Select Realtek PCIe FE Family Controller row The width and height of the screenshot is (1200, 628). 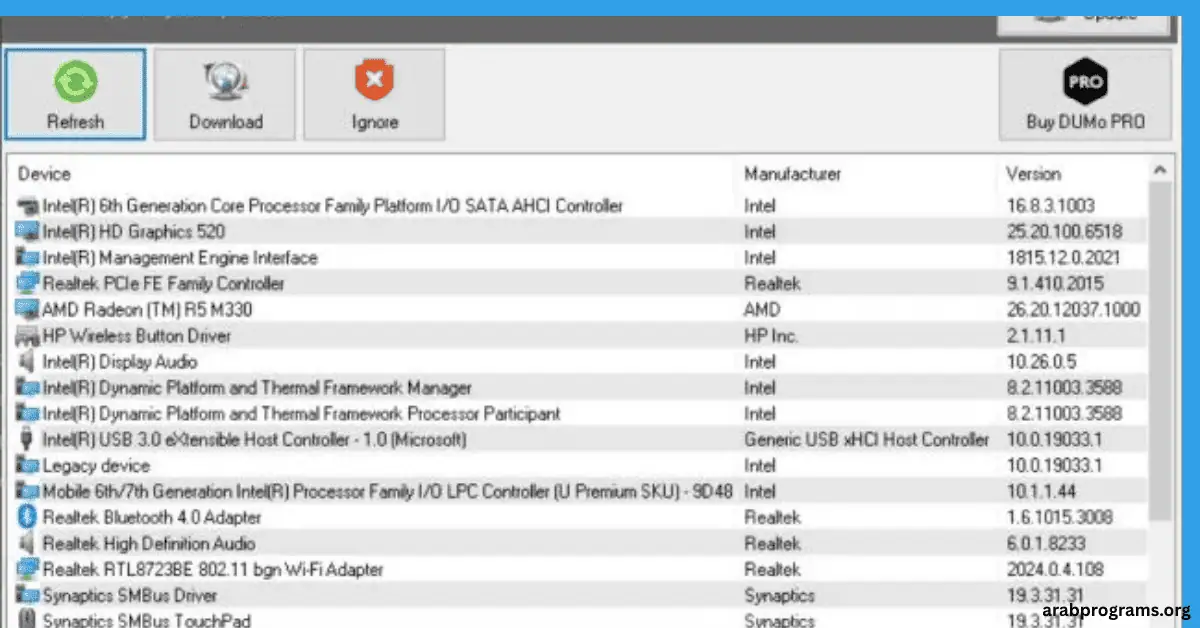[x=578, y=284]
